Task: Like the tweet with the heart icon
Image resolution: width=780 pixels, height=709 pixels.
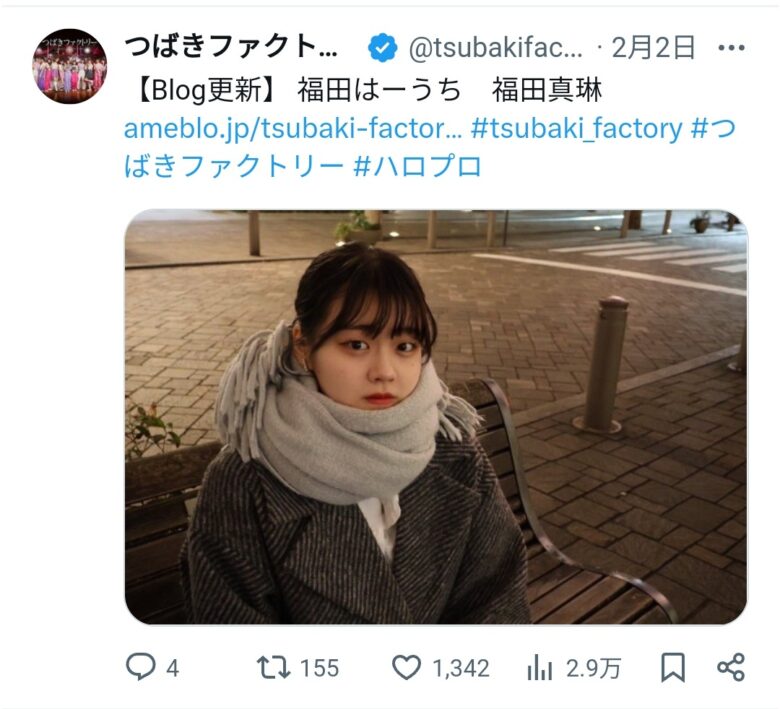Action: click(406, 667)
